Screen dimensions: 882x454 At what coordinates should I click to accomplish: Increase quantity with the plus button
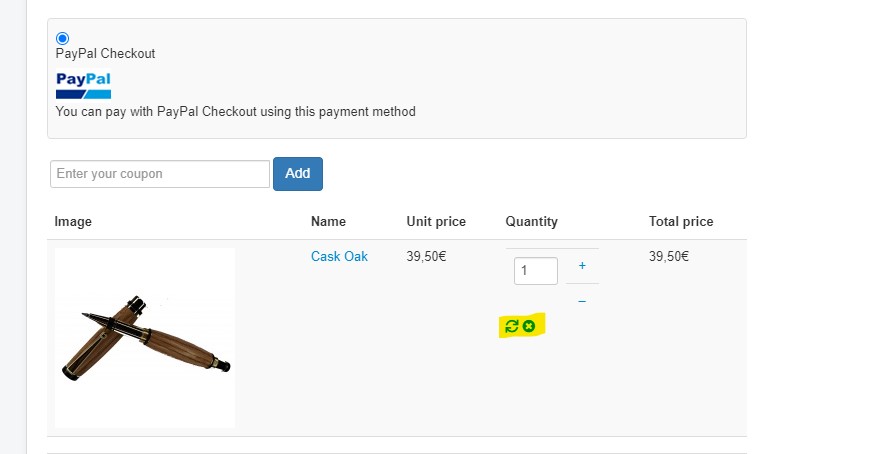[x=582, y=266]
